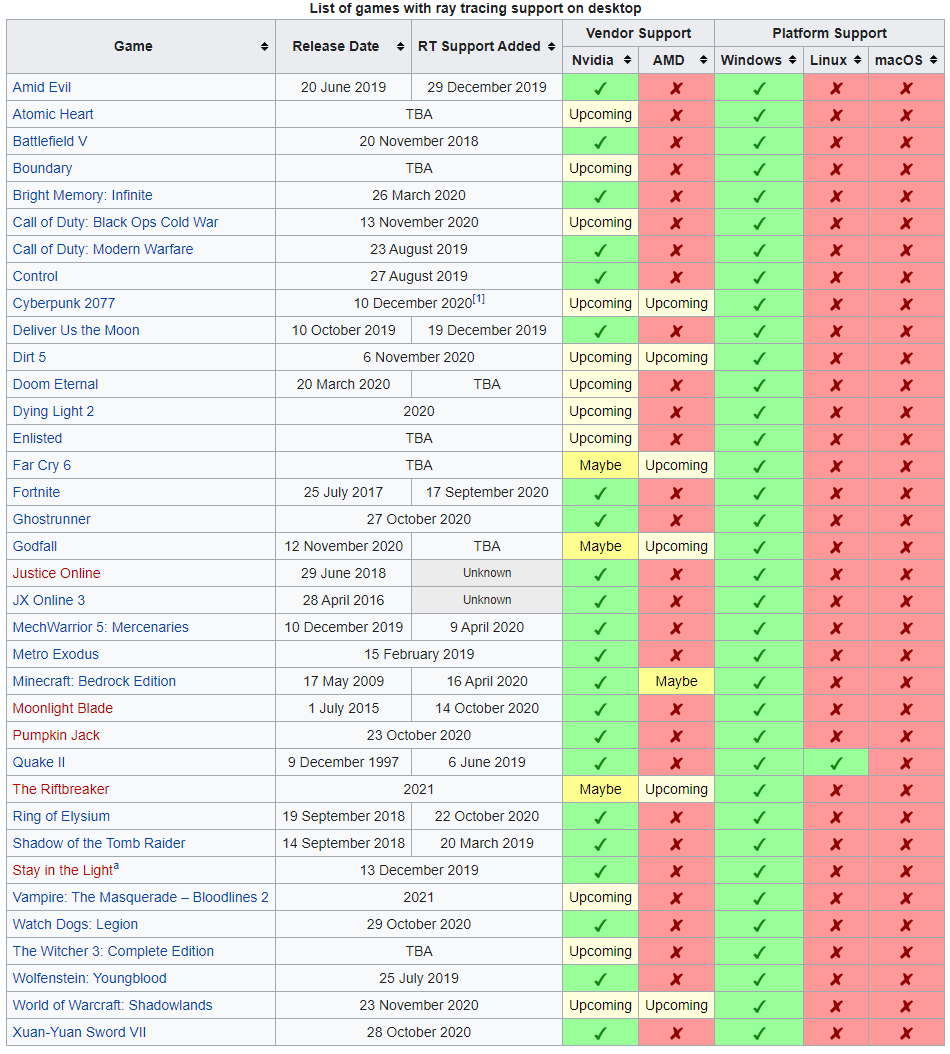Click table caption about ray tracing support
Viewport: 950px width, 1054px height.
click(475, 8)
